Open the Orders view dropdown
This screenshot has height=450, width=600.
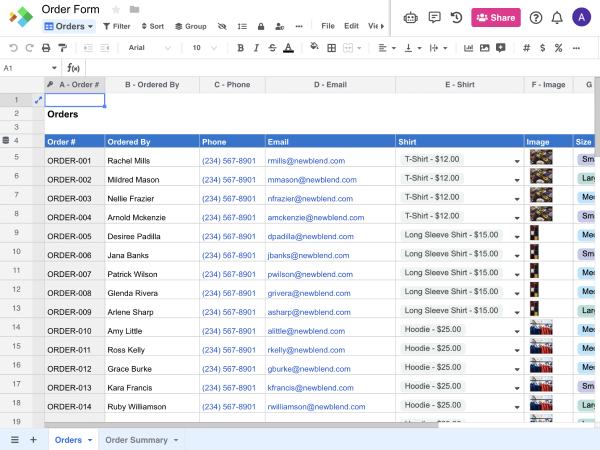click(69, 26)
